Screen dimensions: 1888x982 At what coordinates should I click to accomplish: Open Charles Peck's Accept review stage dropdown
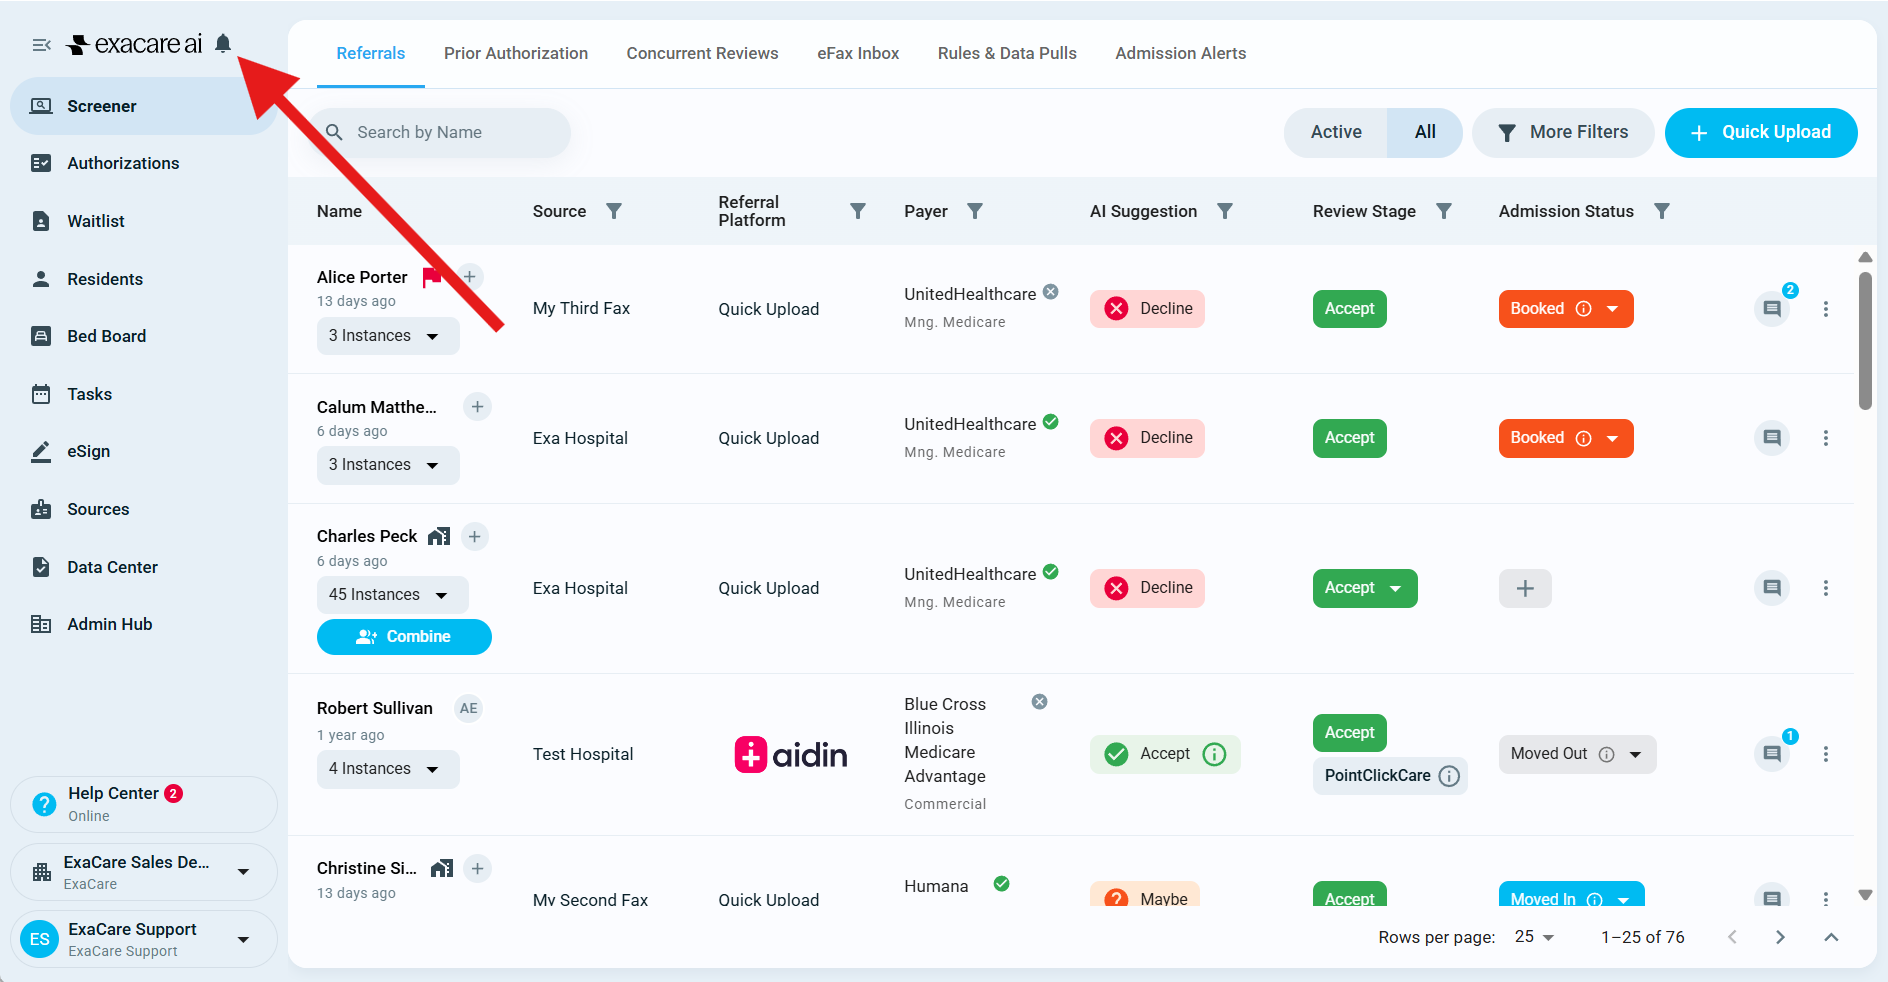[1365, 588]
